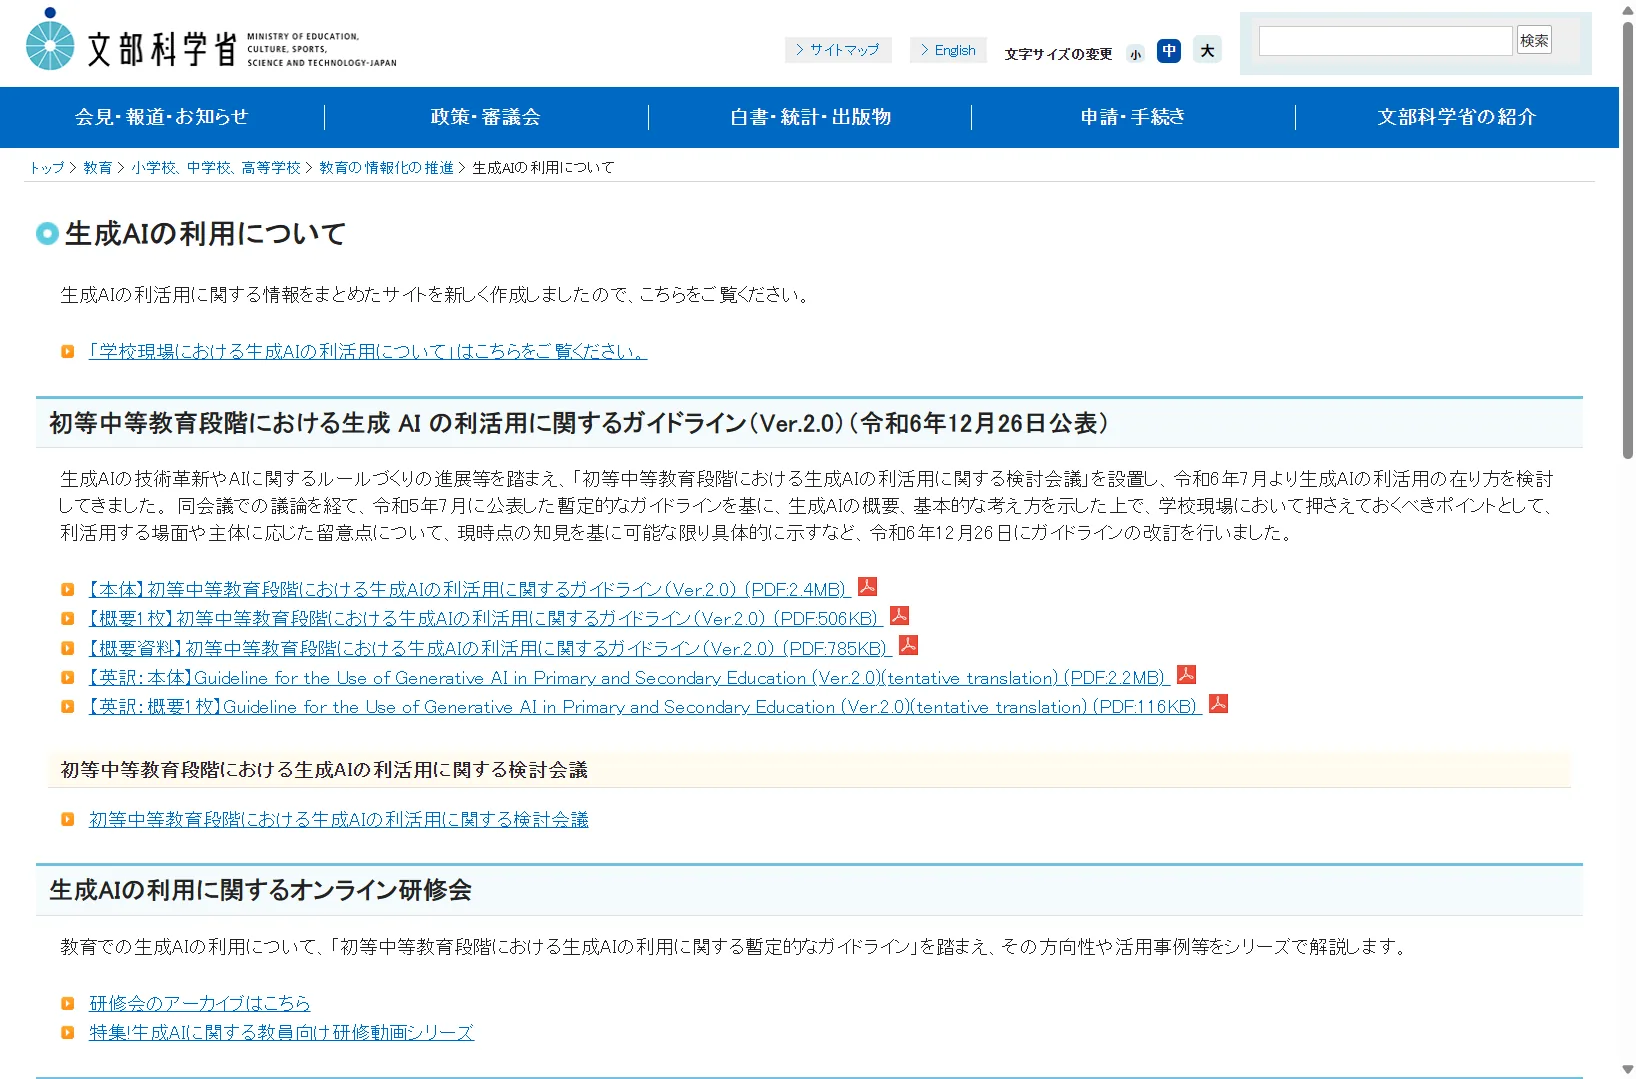This screenshot has height=1079, width=1636.
Task: Click the 生成AIの利用に関するオンライン研修会 heading
Action: tap(260, 890)
